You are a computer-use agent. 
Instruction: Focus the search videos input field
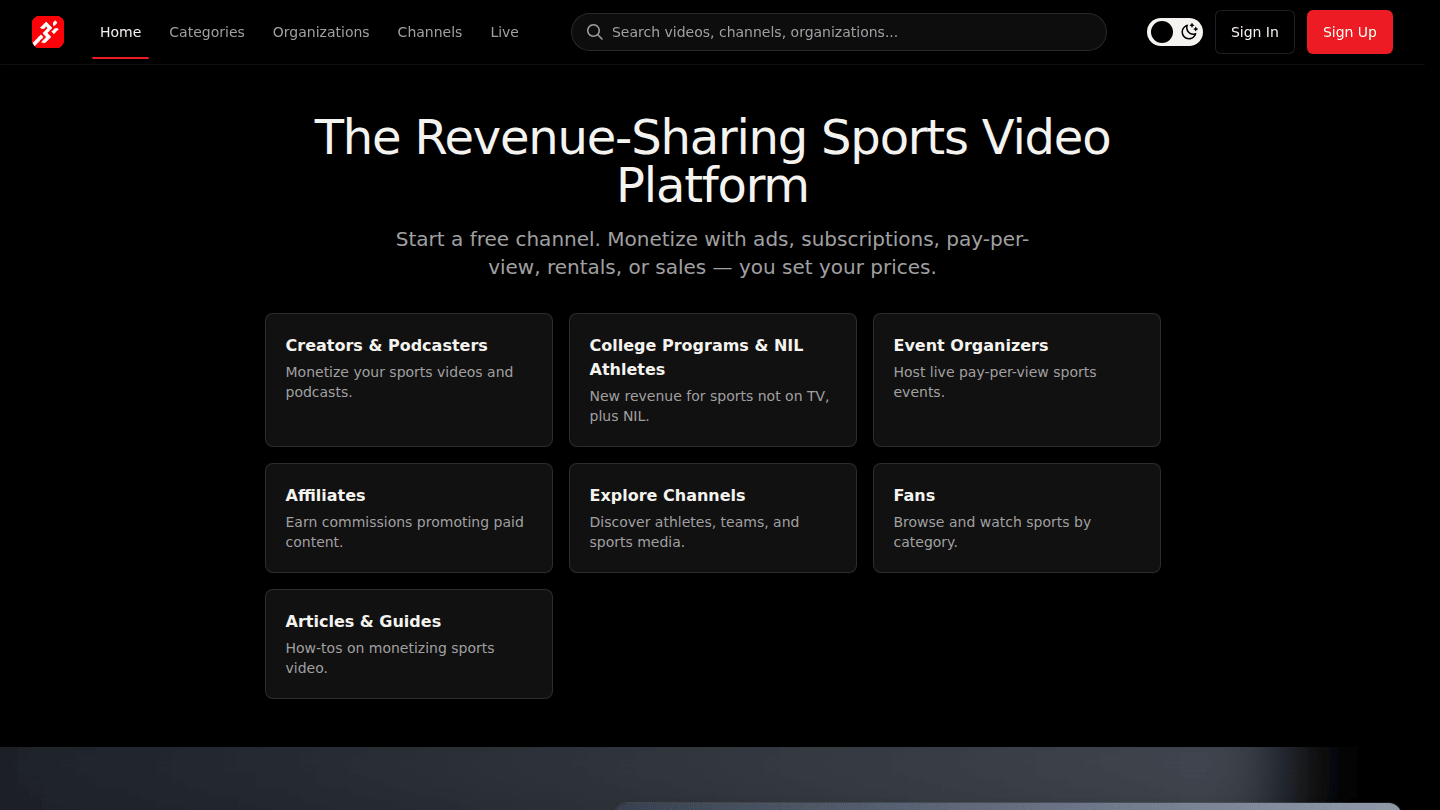(x=839, y=32)
